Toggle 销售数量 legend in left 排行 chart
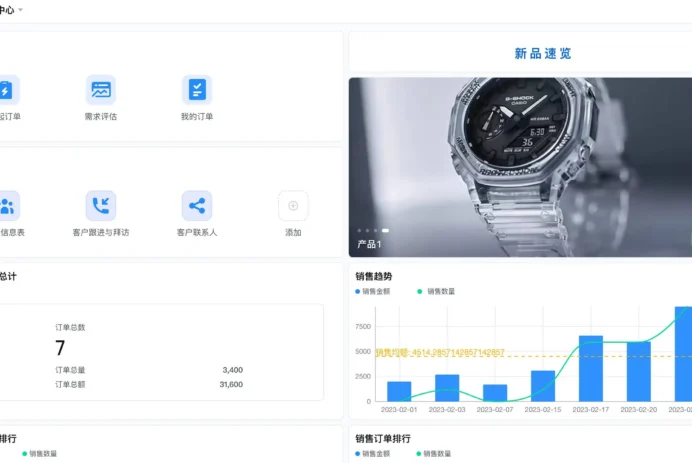This screenshot has height=463, width=692. pos(39,453)
